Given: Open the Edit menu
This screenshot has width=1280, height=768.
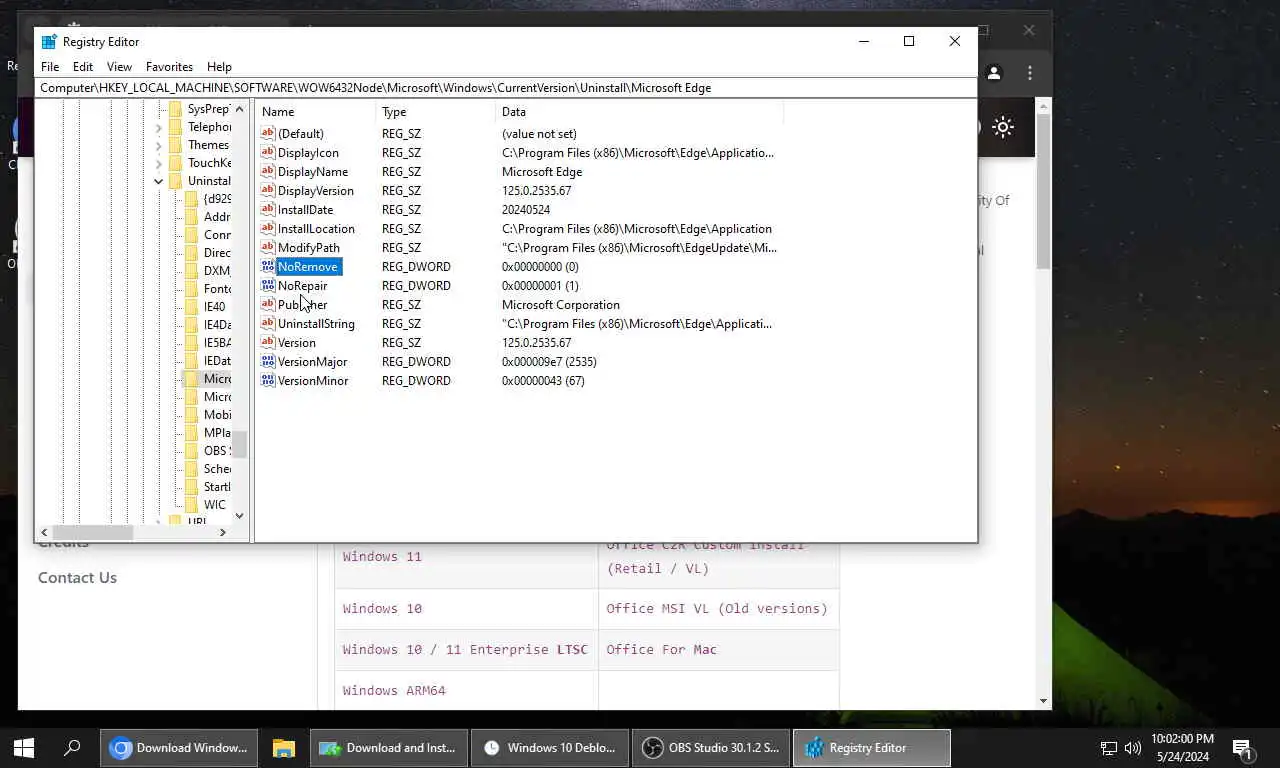Looking at the screenshot, I should [83, 67].
